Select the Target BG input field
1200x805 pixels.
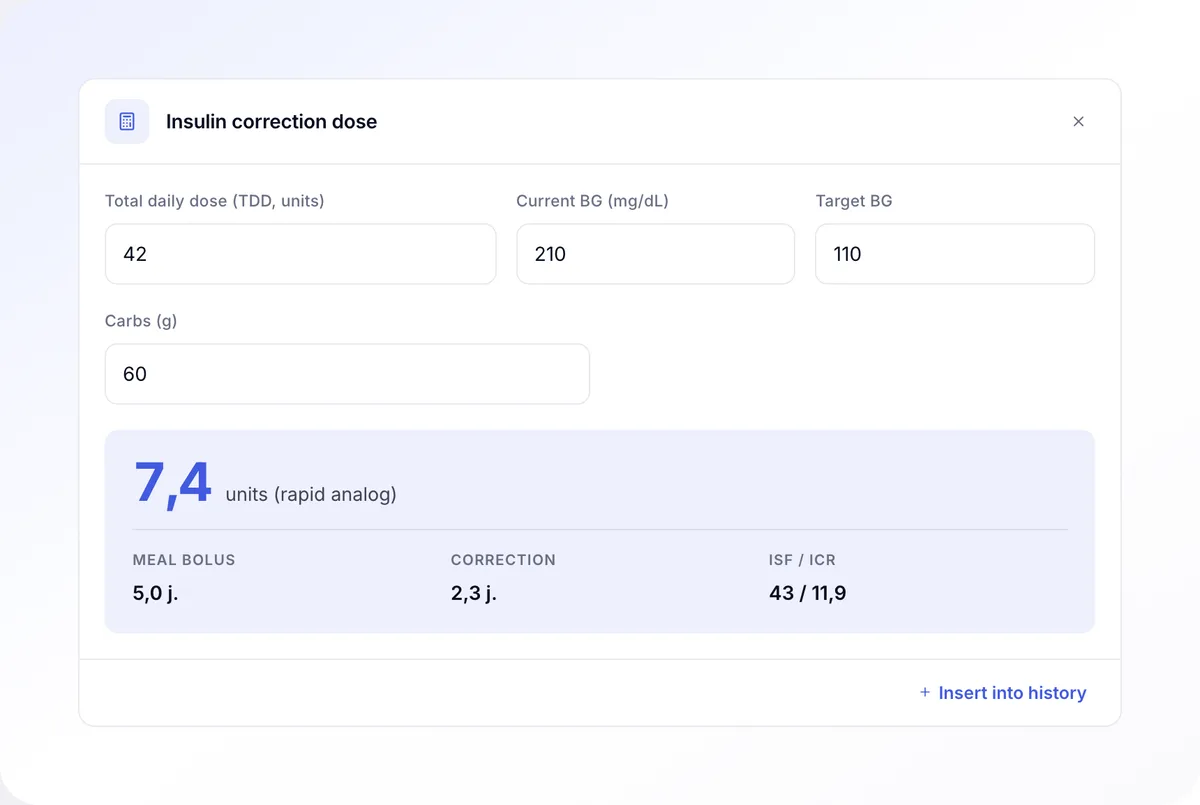(955, 254)
